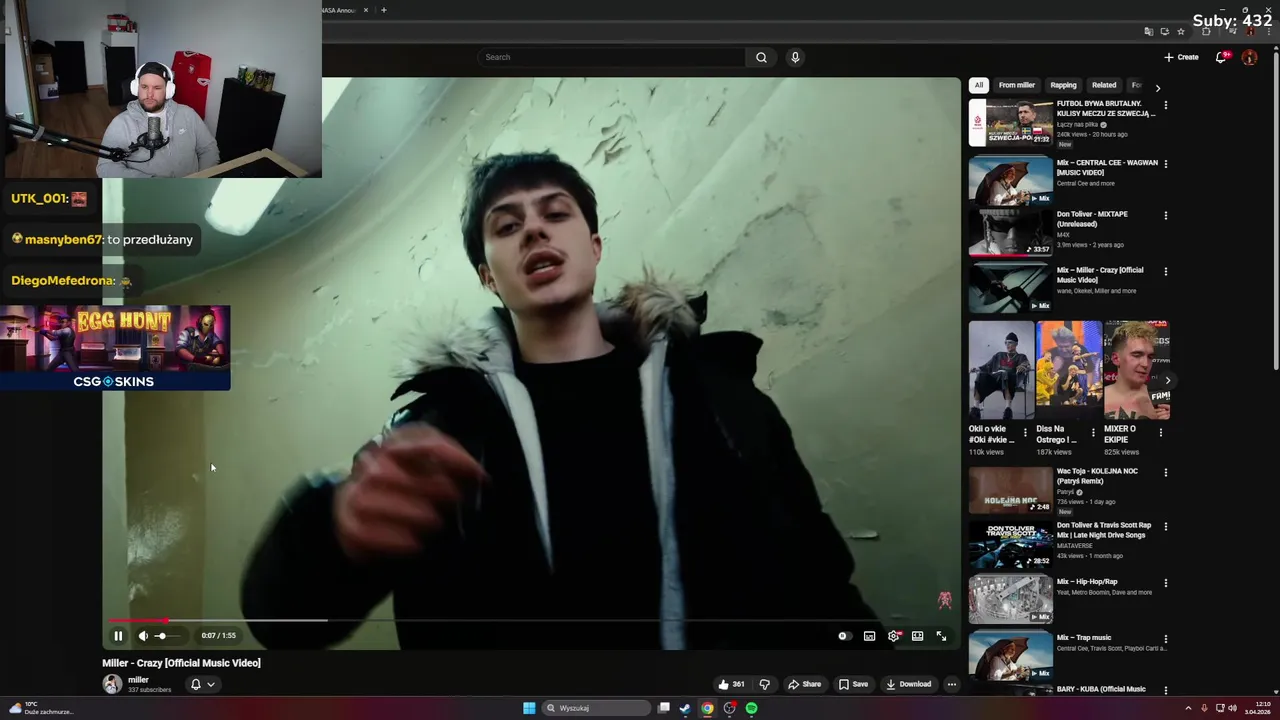The height and width of the screenshot is (720, 1280).
Task: Open options for Mix – Hip-Hop/Rap
Action: pos(1165,582)
